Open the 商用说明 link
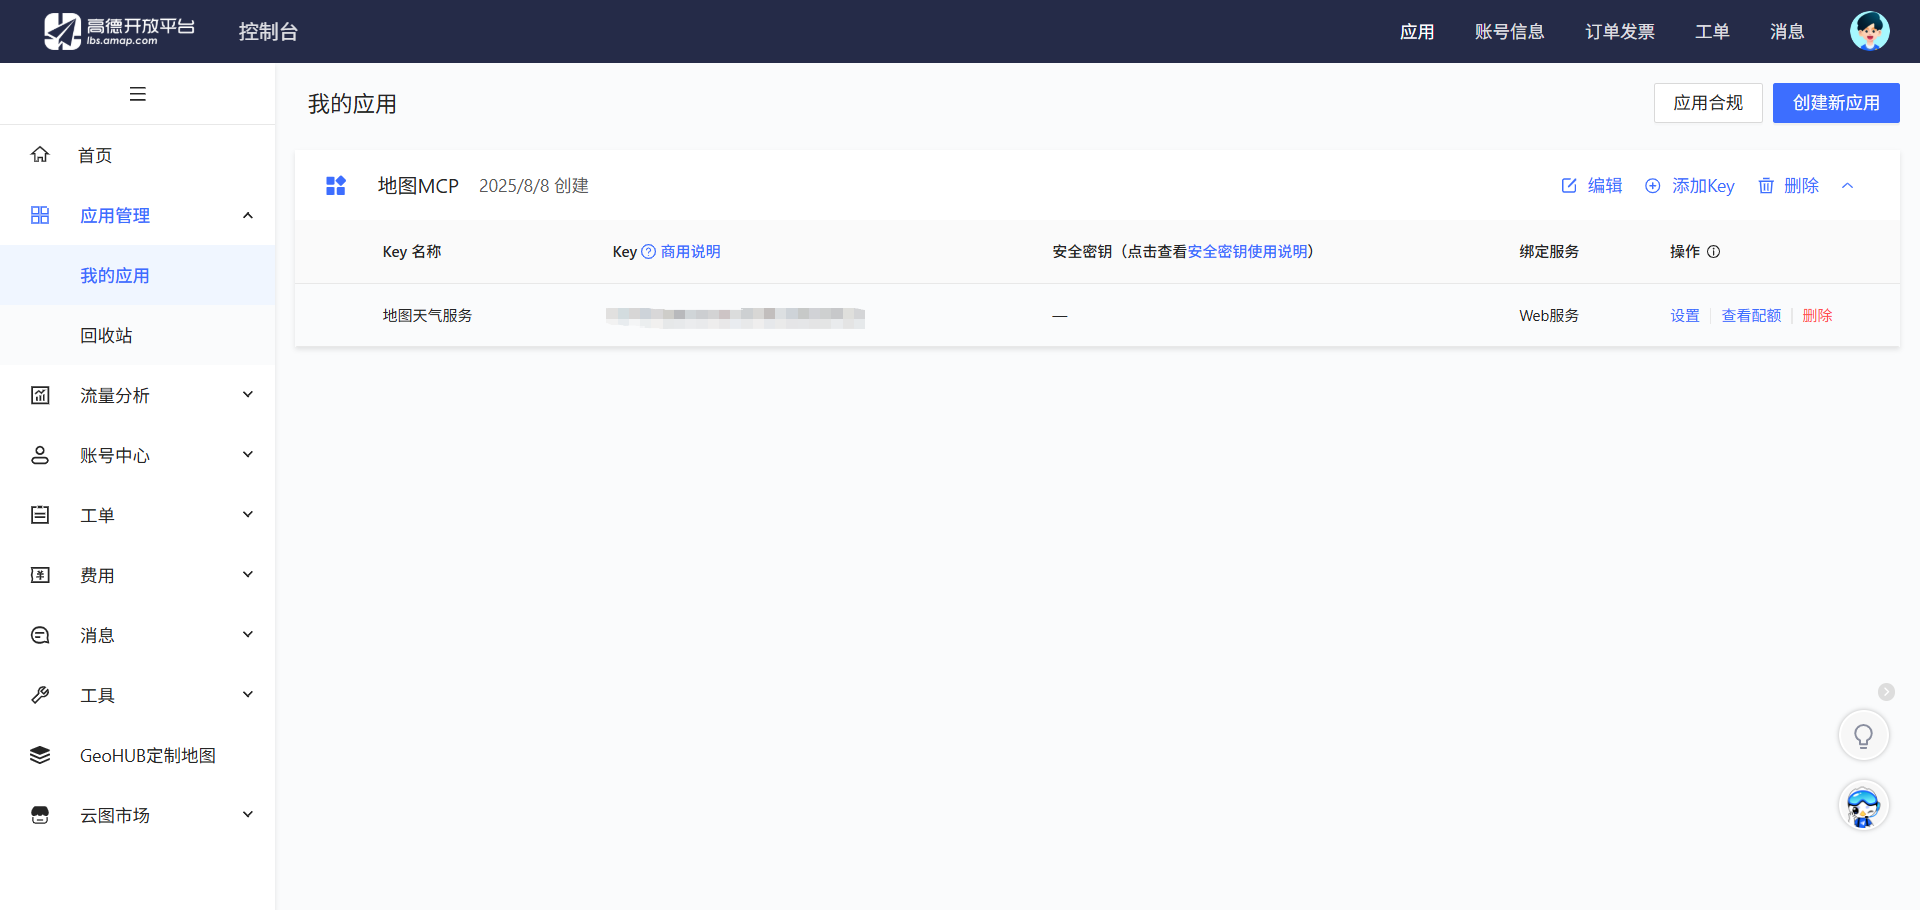 click(690, 252)
